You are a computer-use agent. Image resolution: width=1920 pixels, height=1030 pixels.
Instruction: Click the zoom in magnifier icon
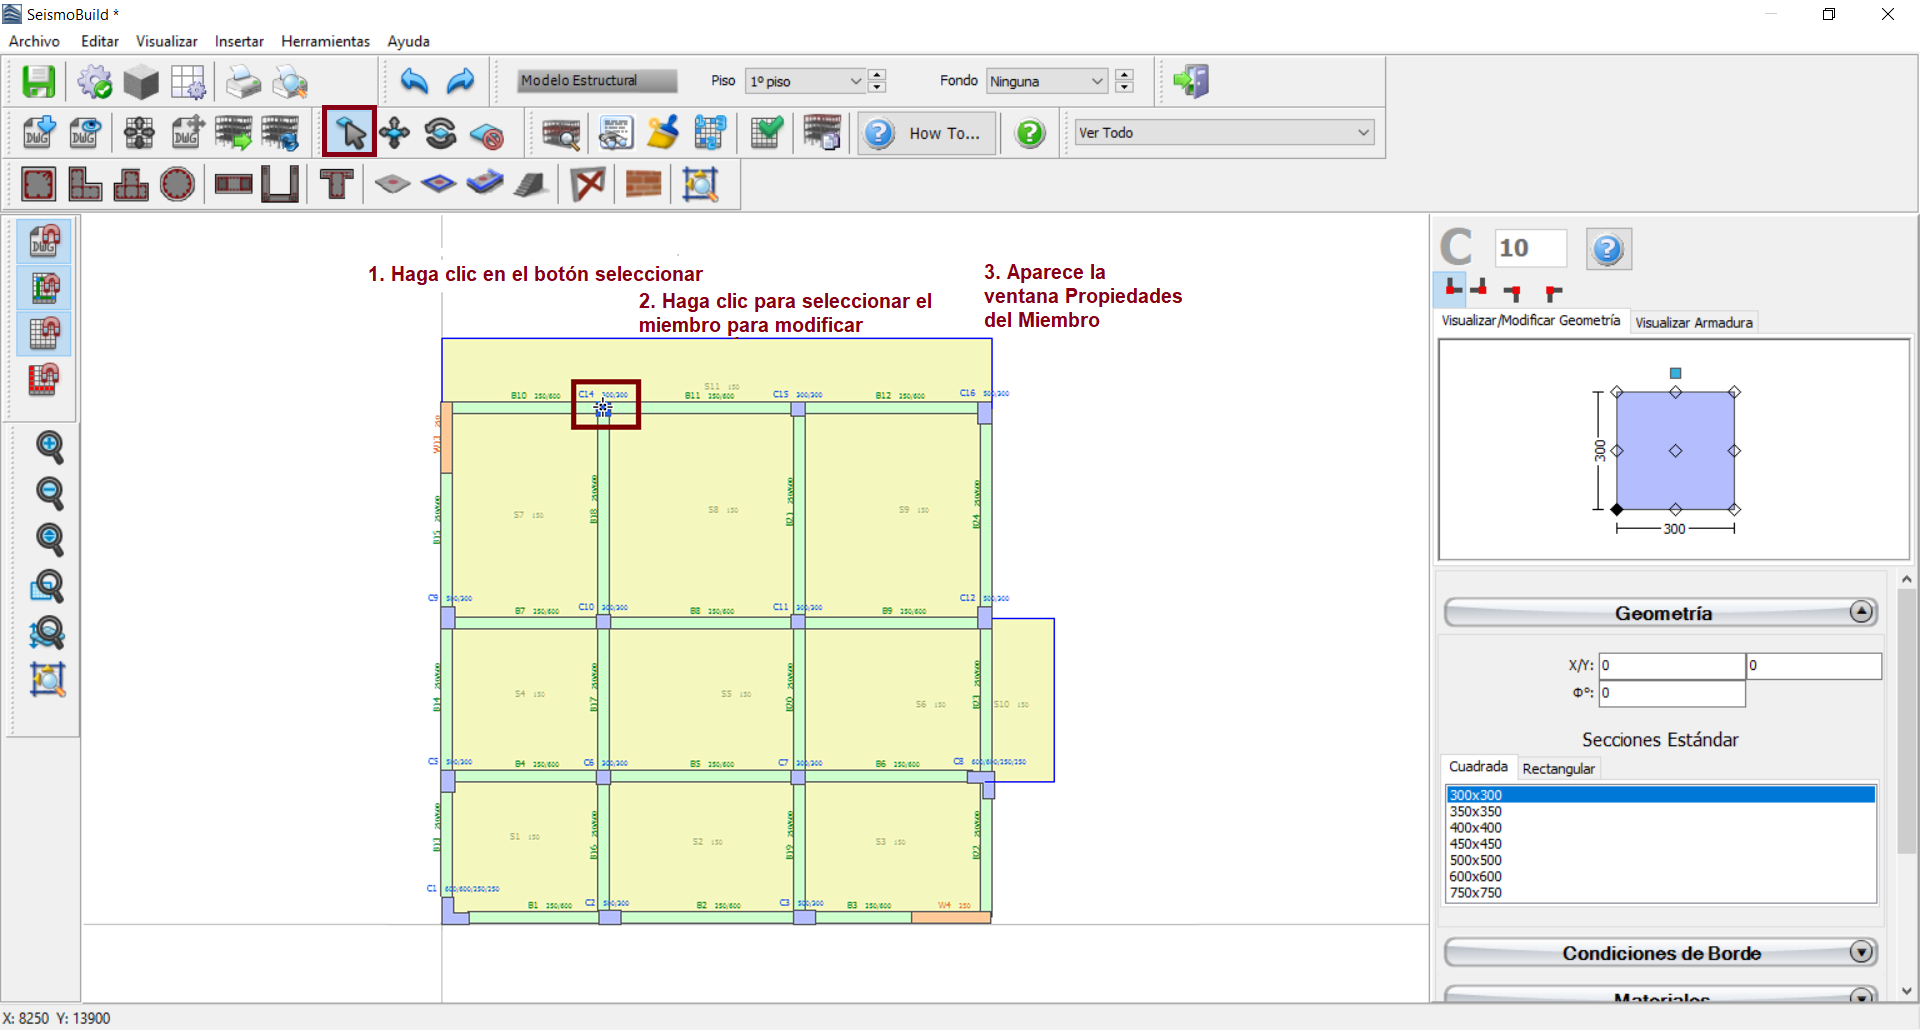[49, 446]
